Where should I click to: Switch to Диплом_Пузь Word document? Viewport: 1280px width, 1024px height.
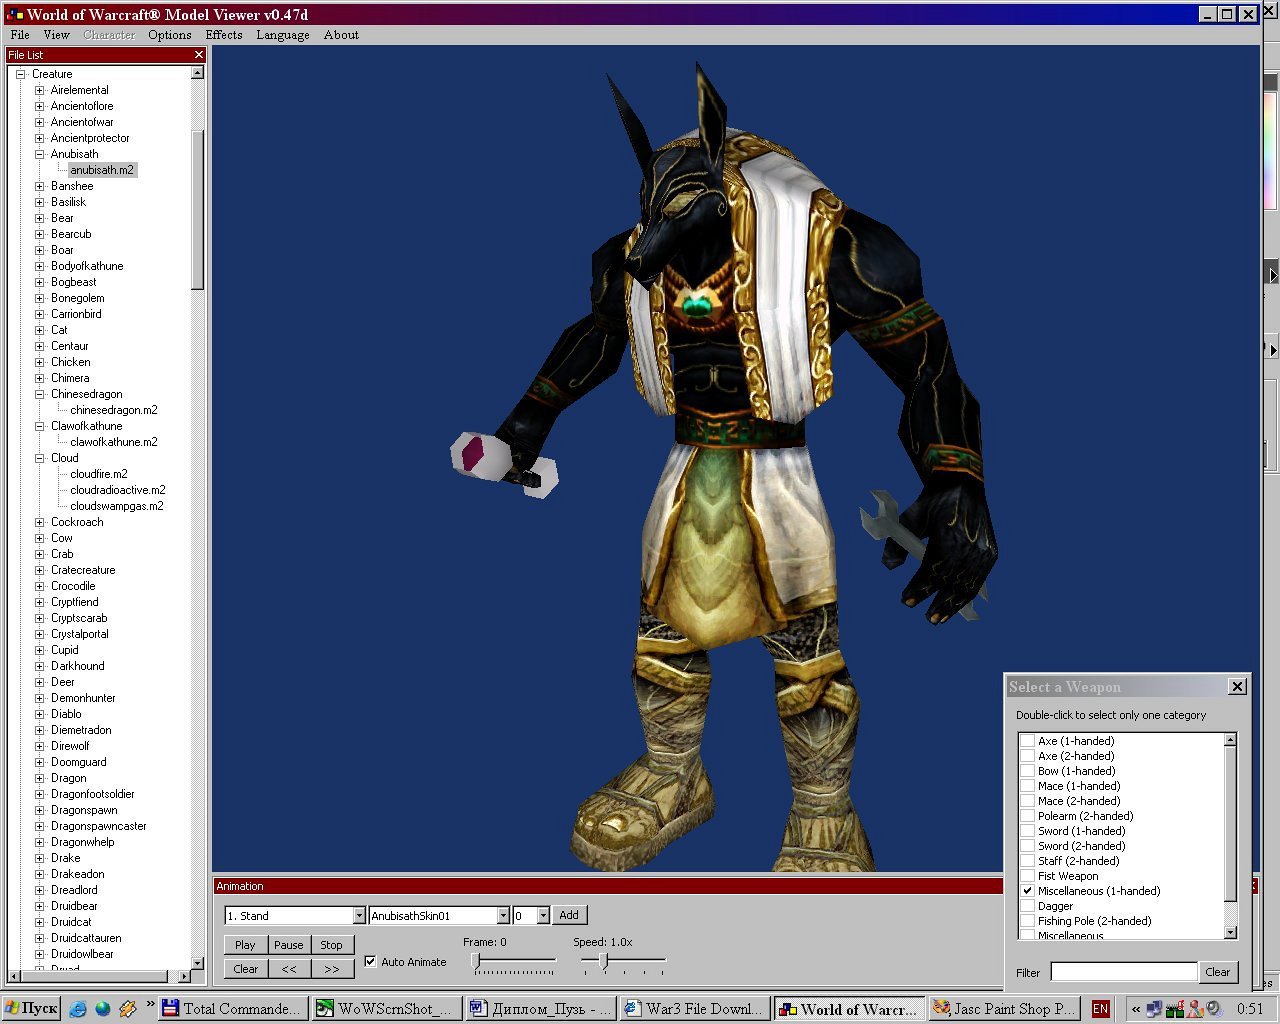pos(540,1009)
